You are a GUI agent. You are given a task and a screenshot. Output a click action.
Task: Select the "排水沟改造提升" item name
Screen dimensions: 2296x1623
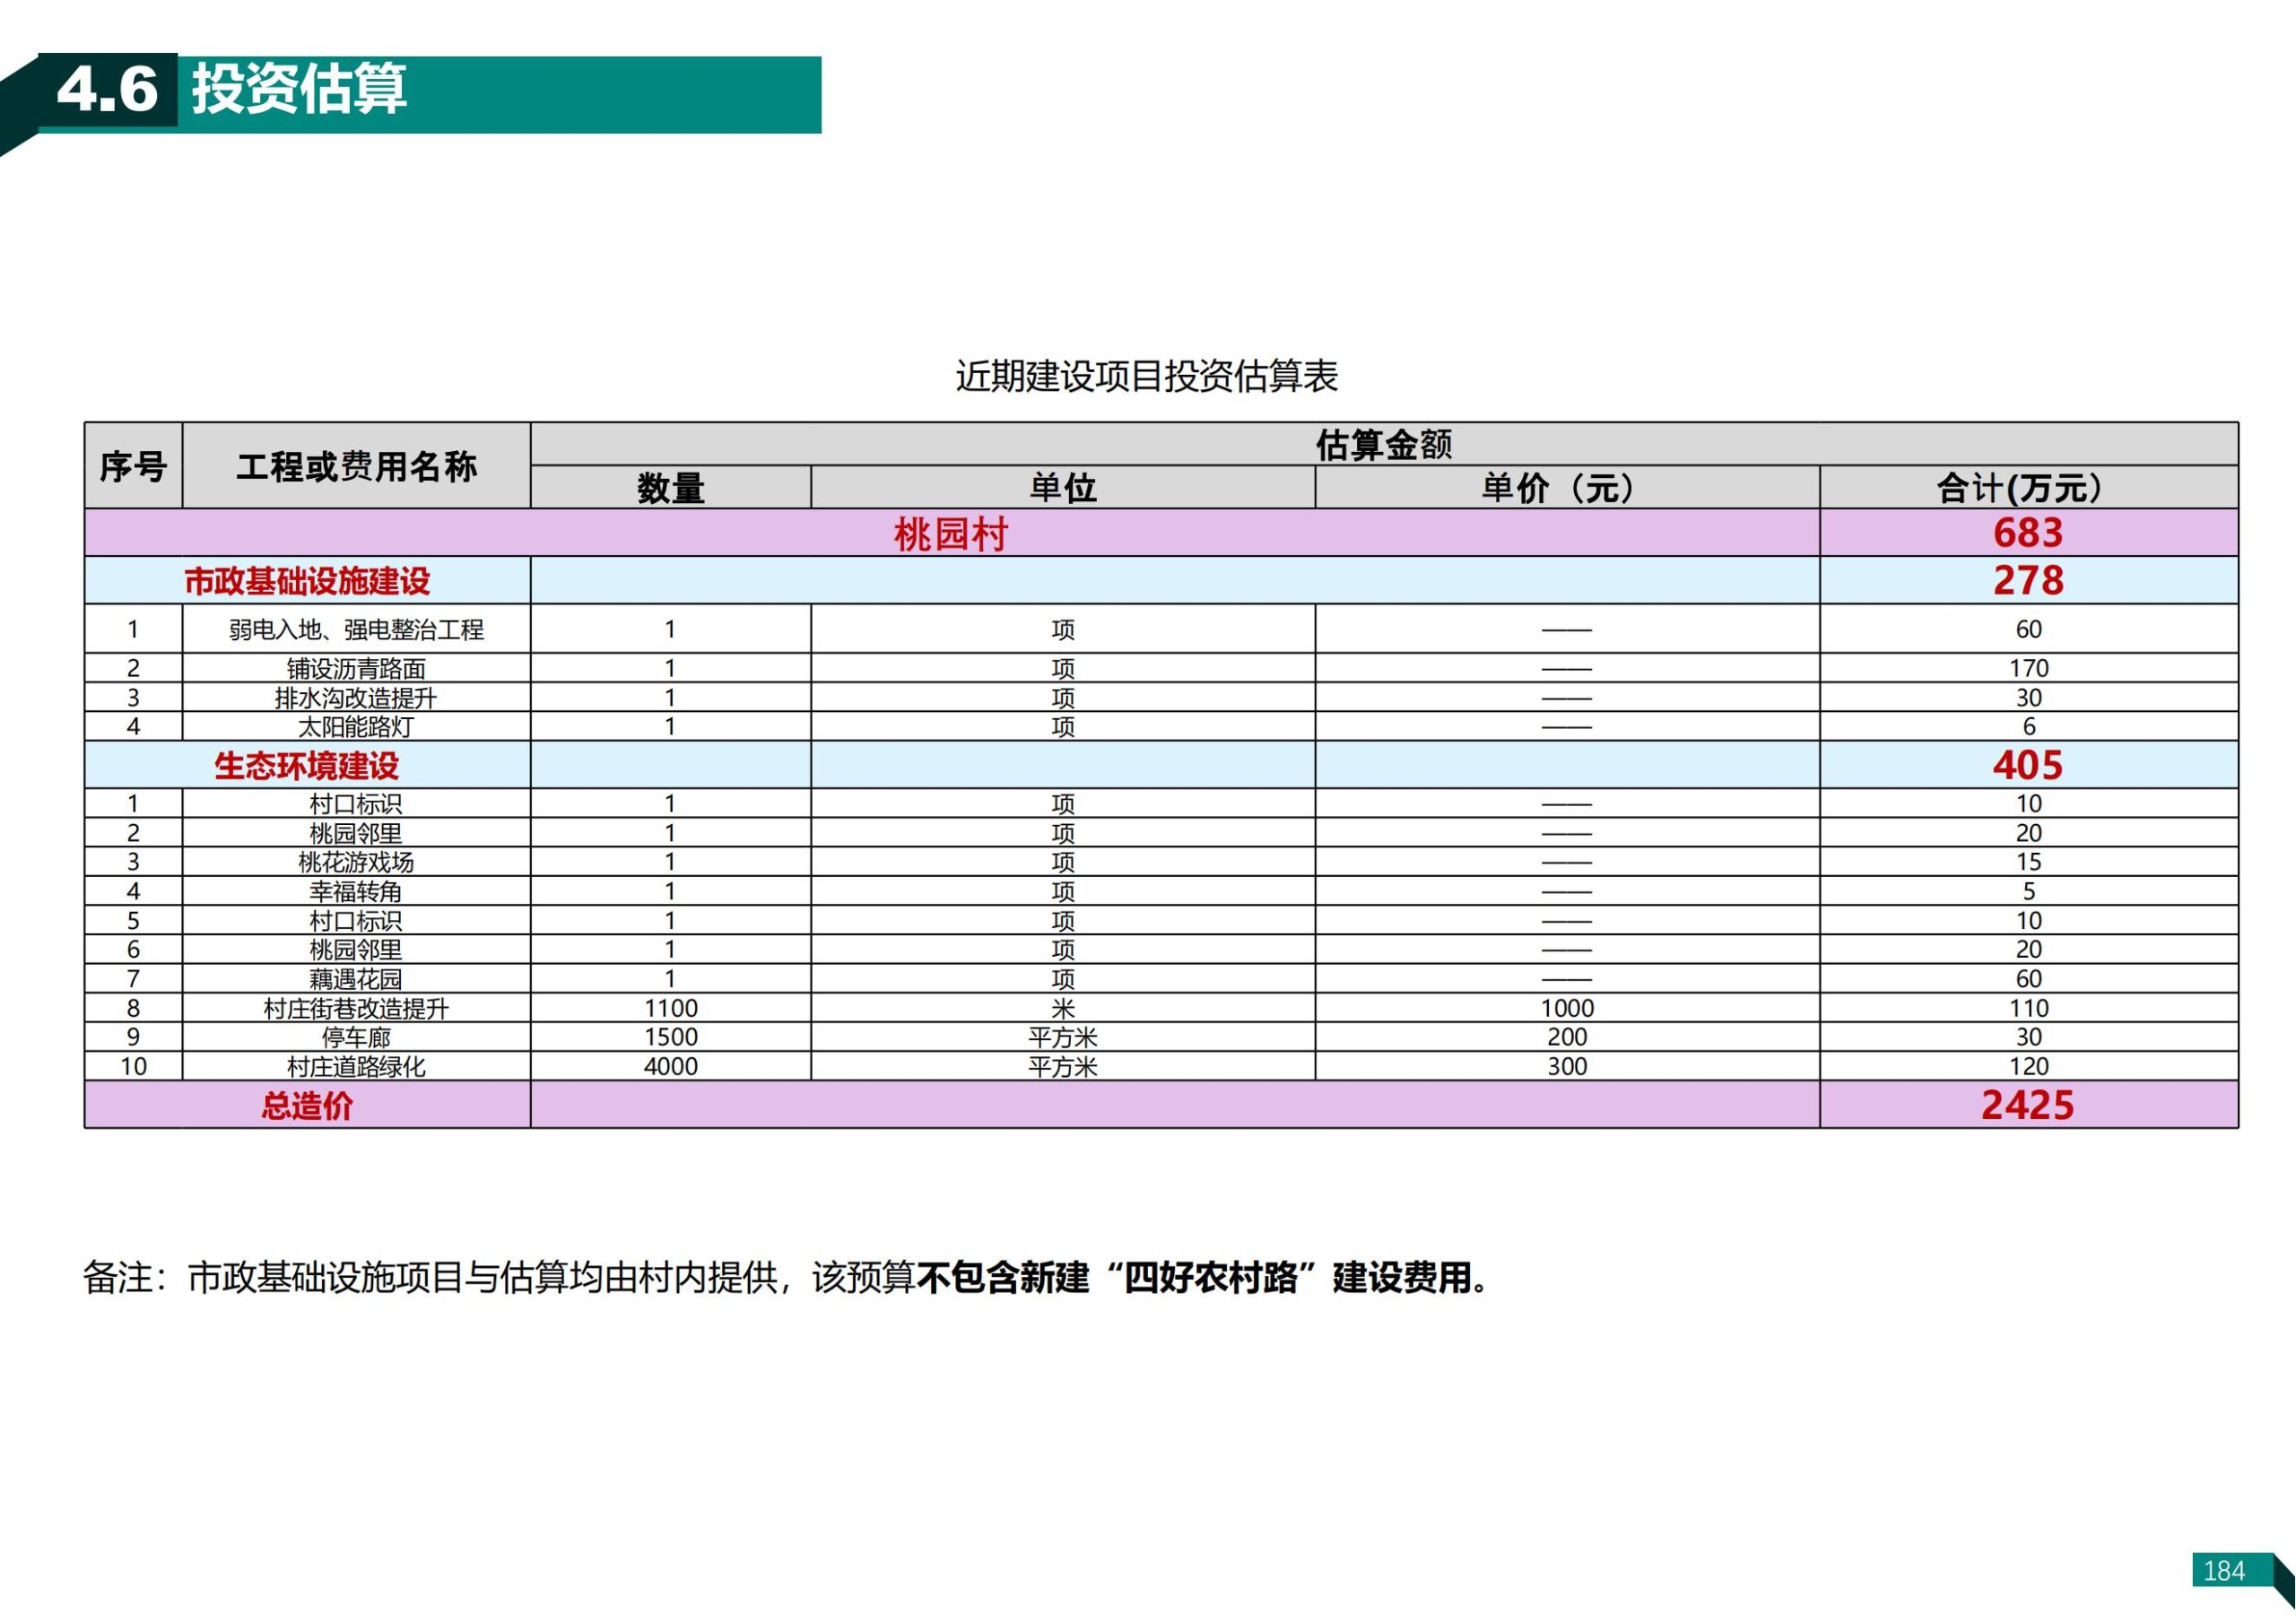click(x=357, y=698)
